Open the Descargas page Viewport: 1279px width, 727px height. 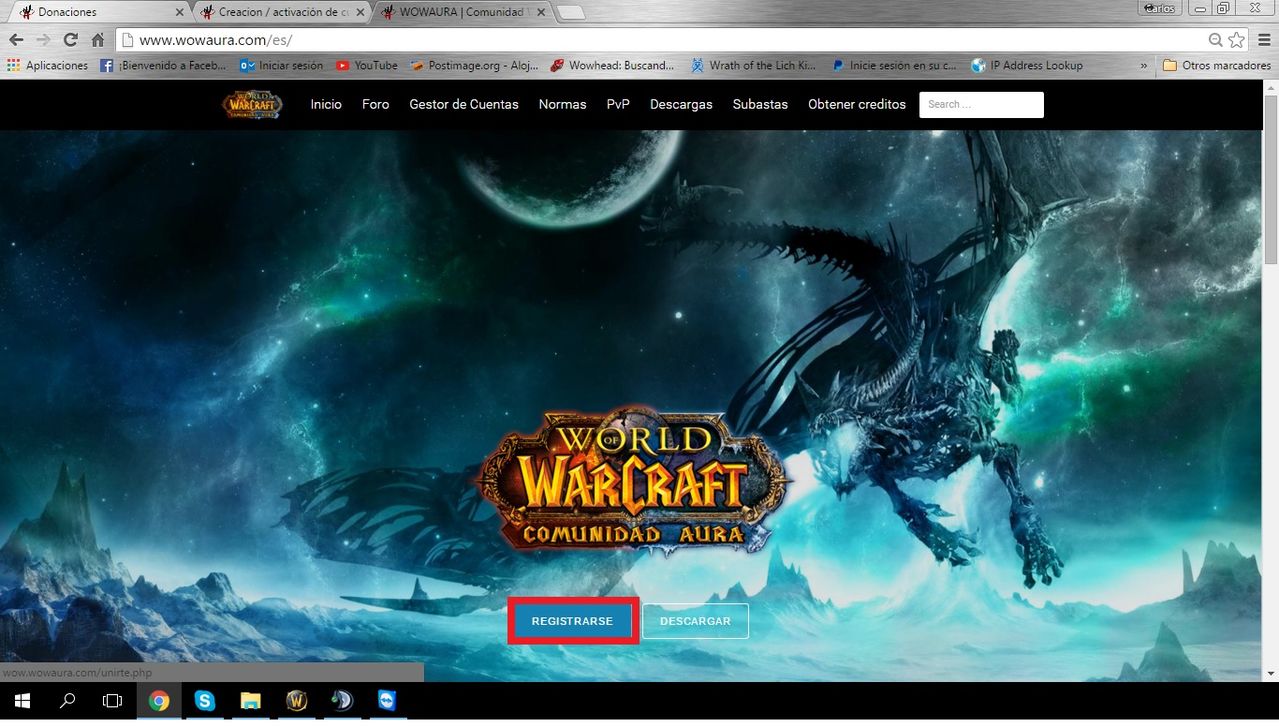click(681, 104)
